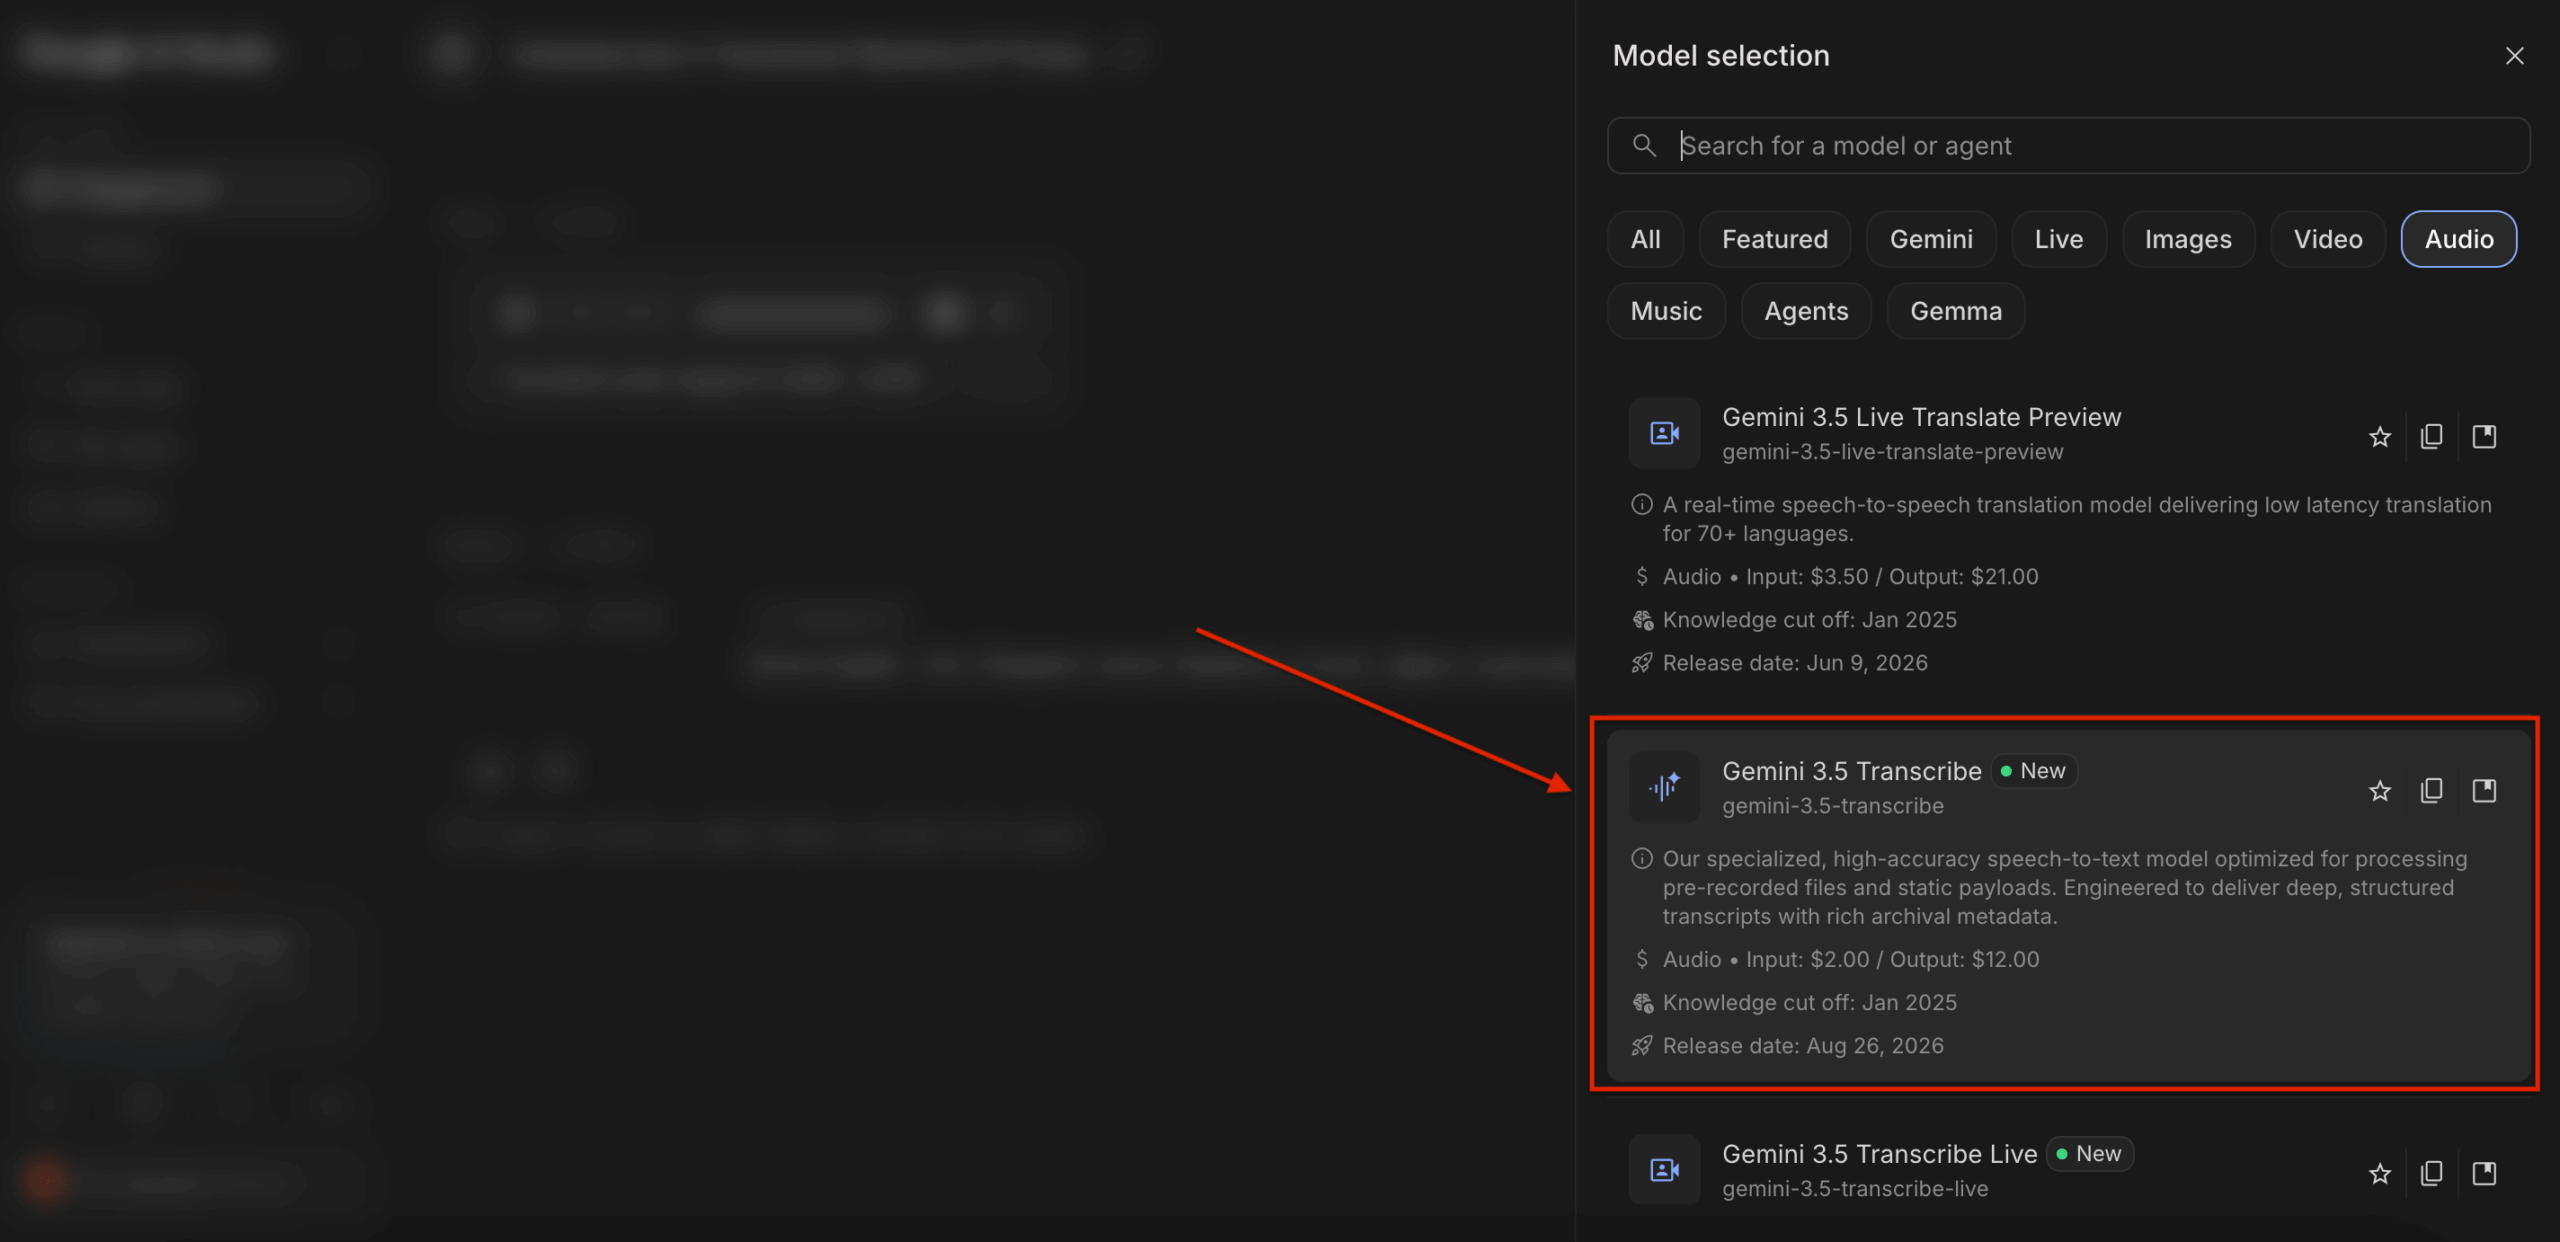
Task: Click the dollar icon on Live Translate pricing row
Action: pyautogui.click(x=1642, y=577)
